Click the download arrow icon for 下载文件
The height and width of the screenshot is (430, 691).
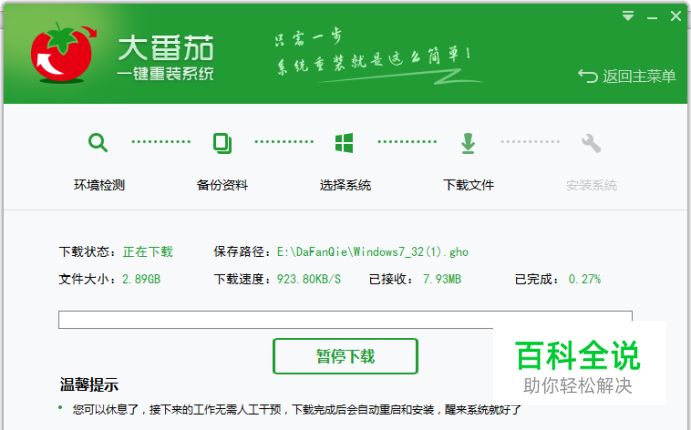coord(468,143)
